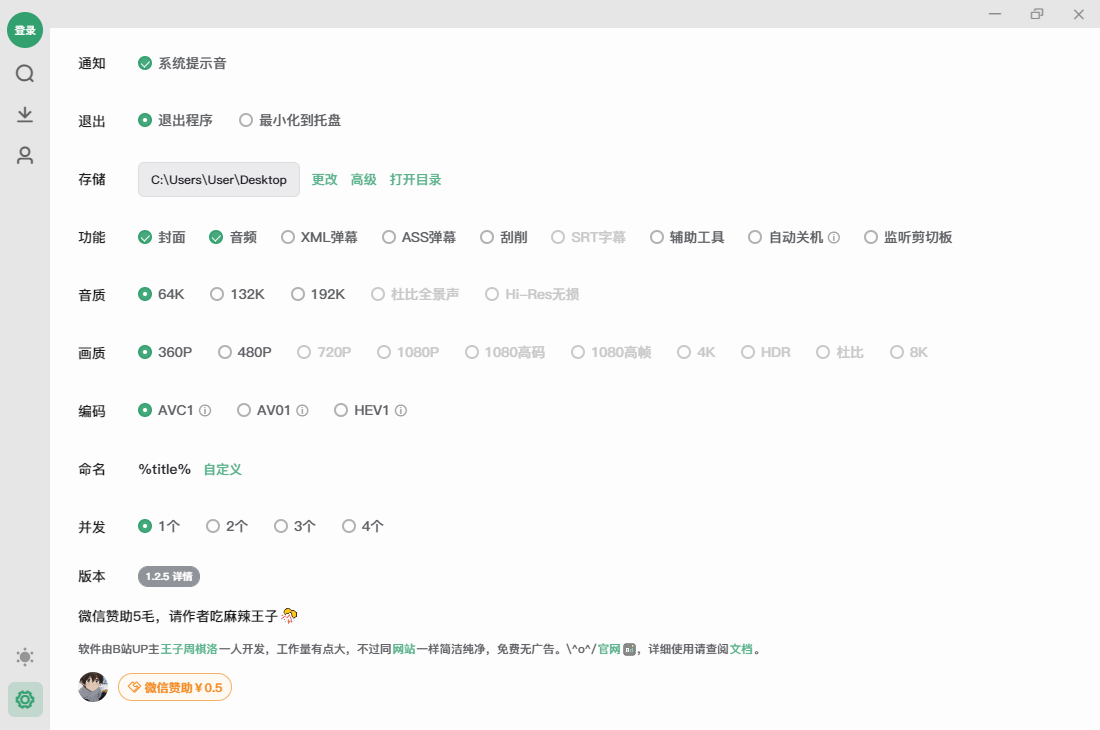Show info icon beside AV01

pyautogui.click(x=302, y=411)
